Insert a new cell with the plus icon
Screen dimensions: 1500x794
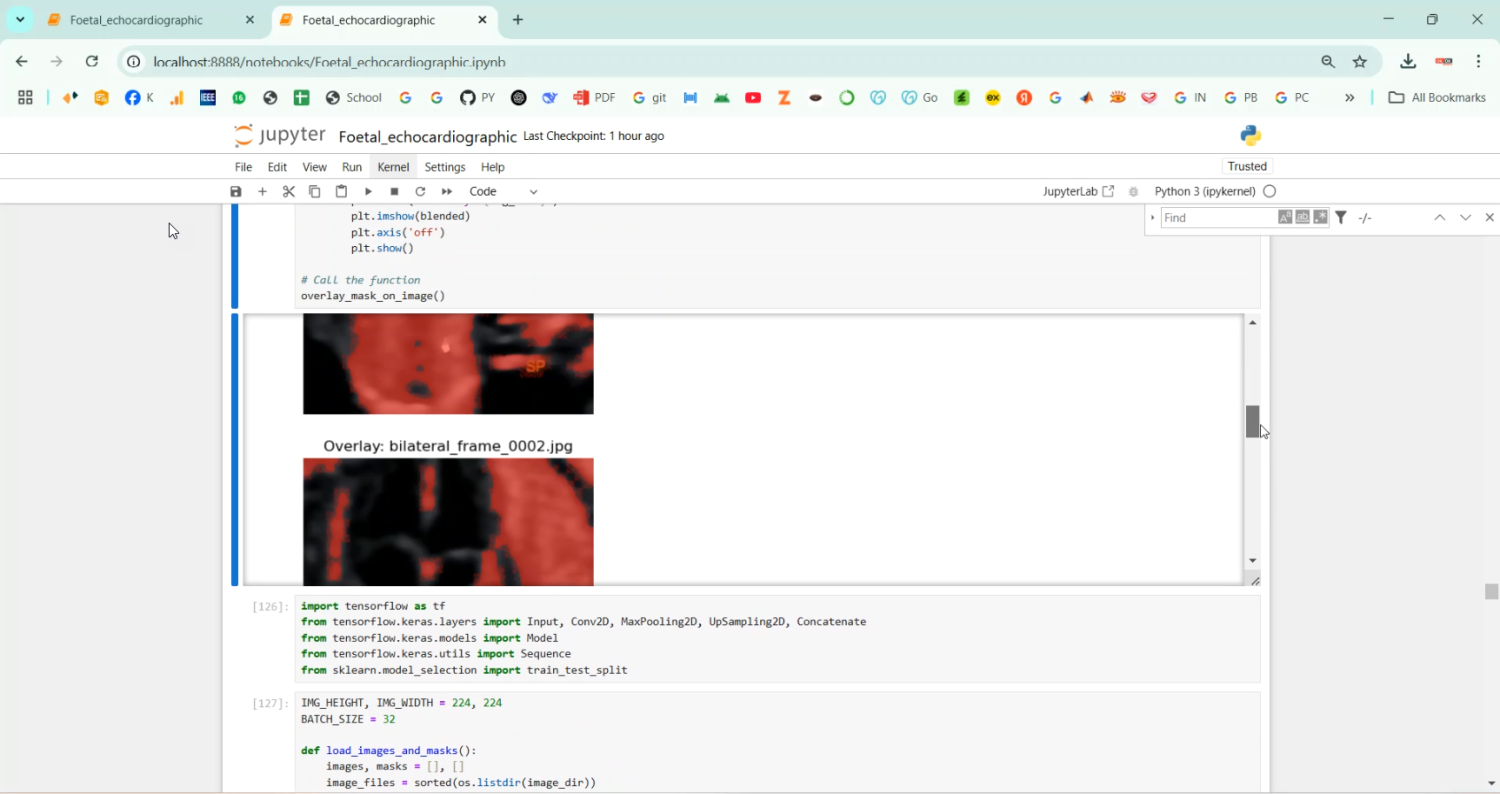tap(263, 191)
